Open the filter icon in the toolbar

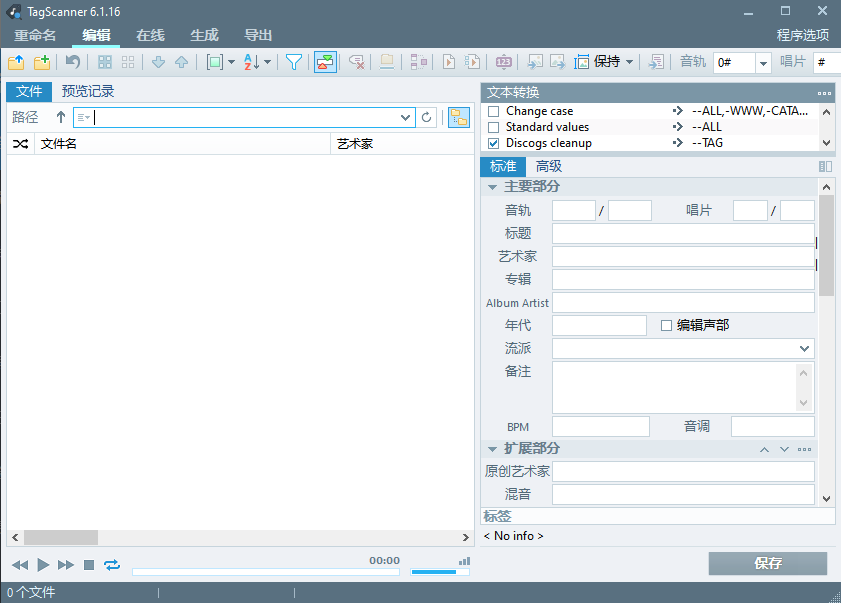click(295, 62)
